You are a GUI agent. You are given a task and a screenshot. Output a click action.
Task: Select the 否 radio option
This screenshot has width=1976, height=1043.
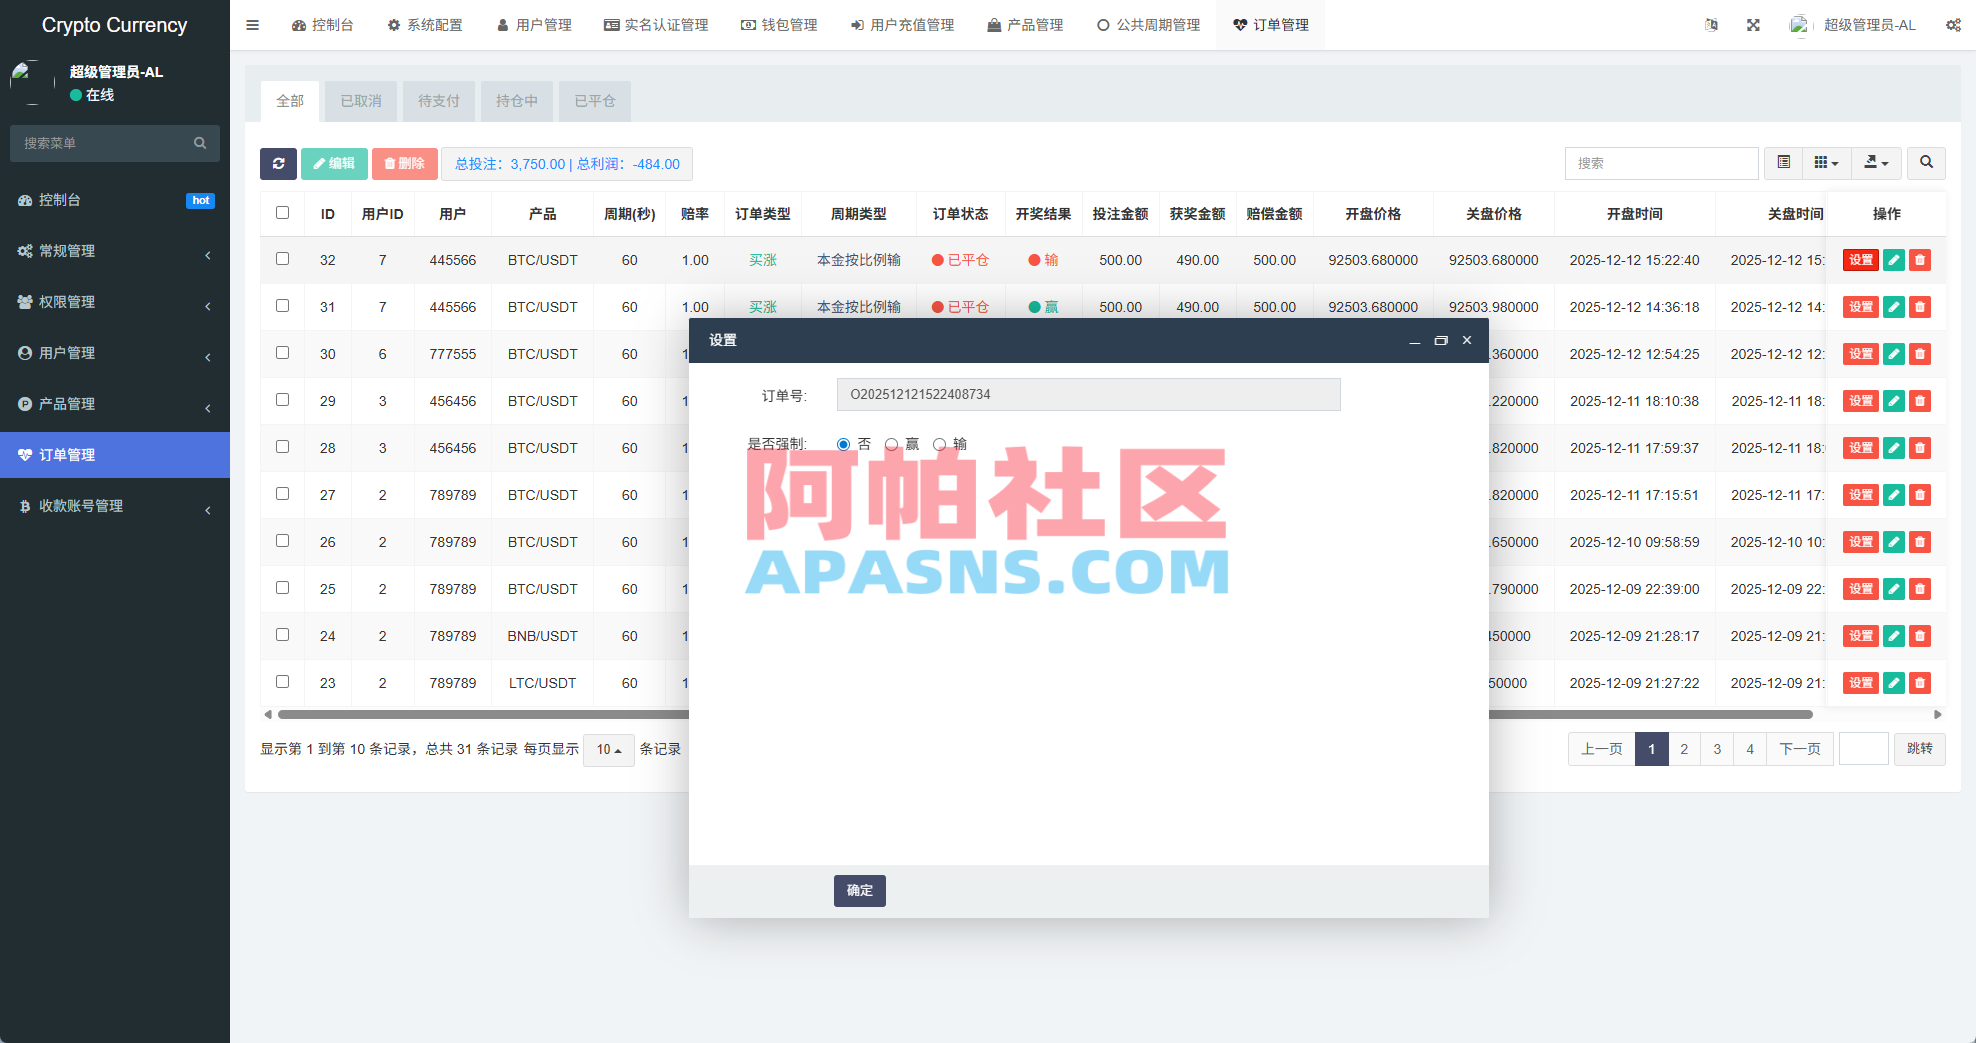(x=844, y=444)
